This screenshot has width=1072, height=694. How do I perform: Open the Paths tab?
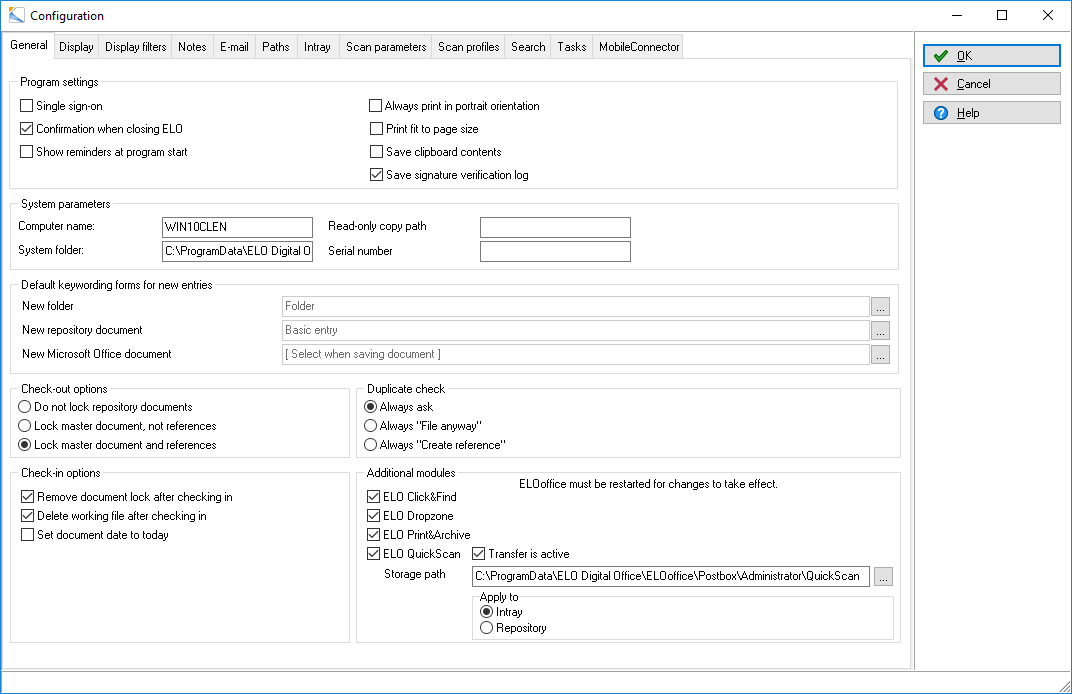tap(276, 46)
